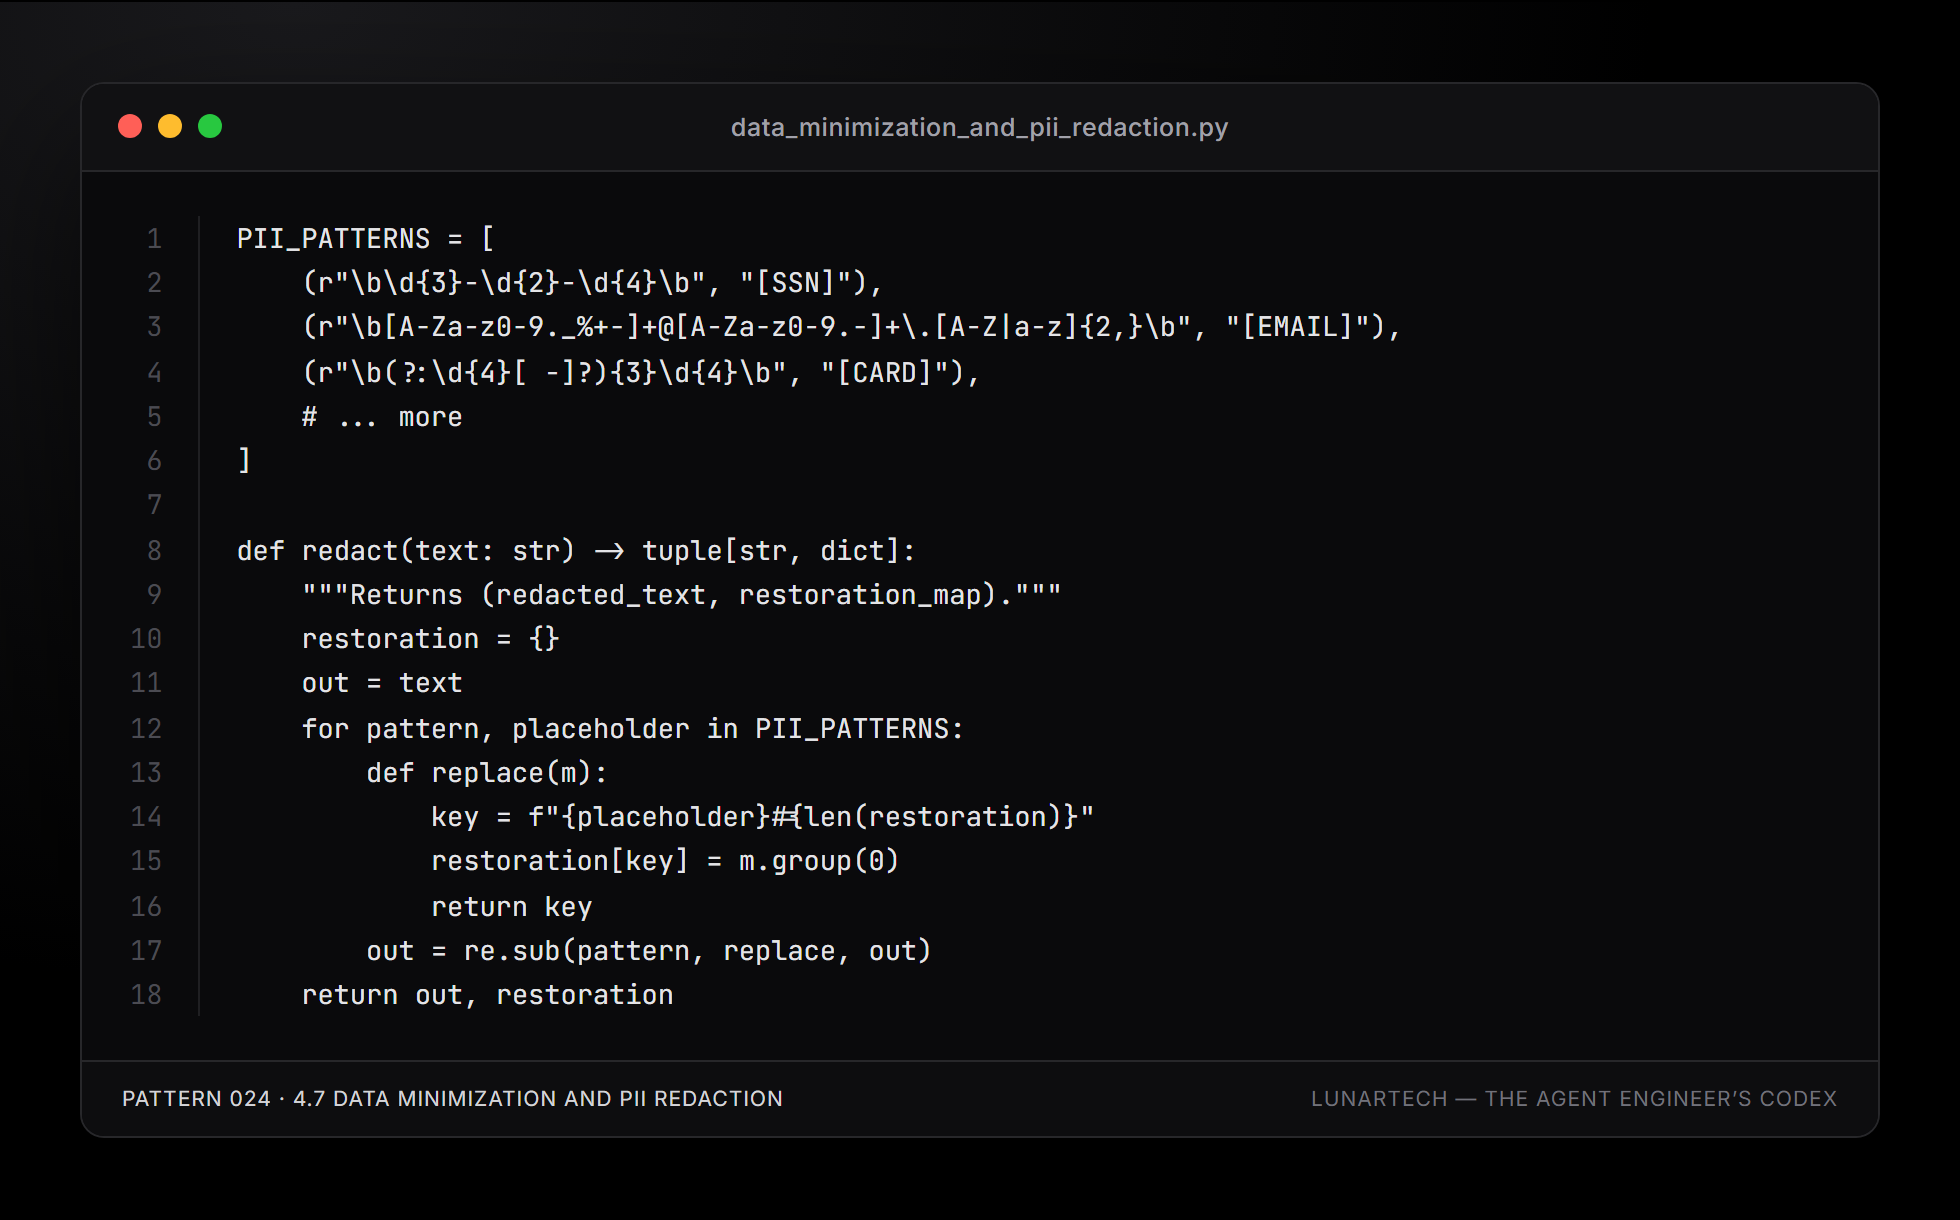Click line number 12 in the gutter
The height and width of the screenshot is (1220, 1960).
tap(146, 729)
